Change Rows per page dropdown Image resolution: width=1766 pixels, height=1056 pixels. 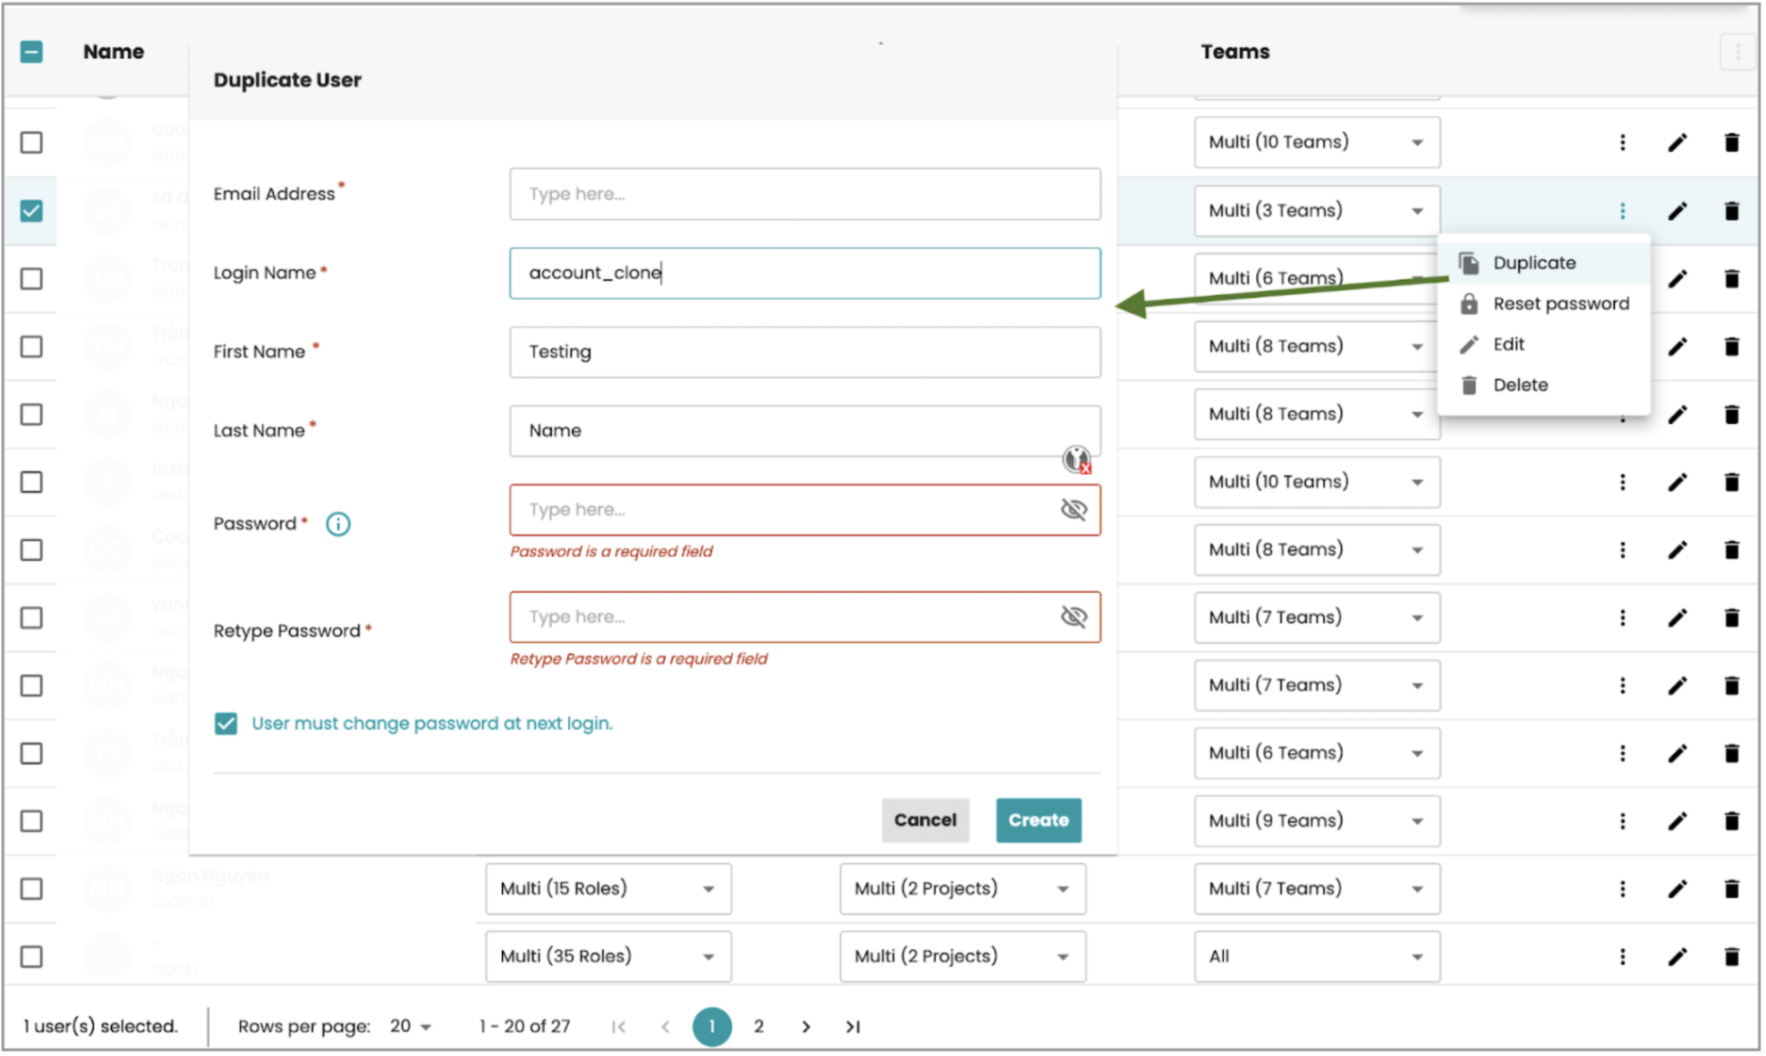tap(410, 1027)
